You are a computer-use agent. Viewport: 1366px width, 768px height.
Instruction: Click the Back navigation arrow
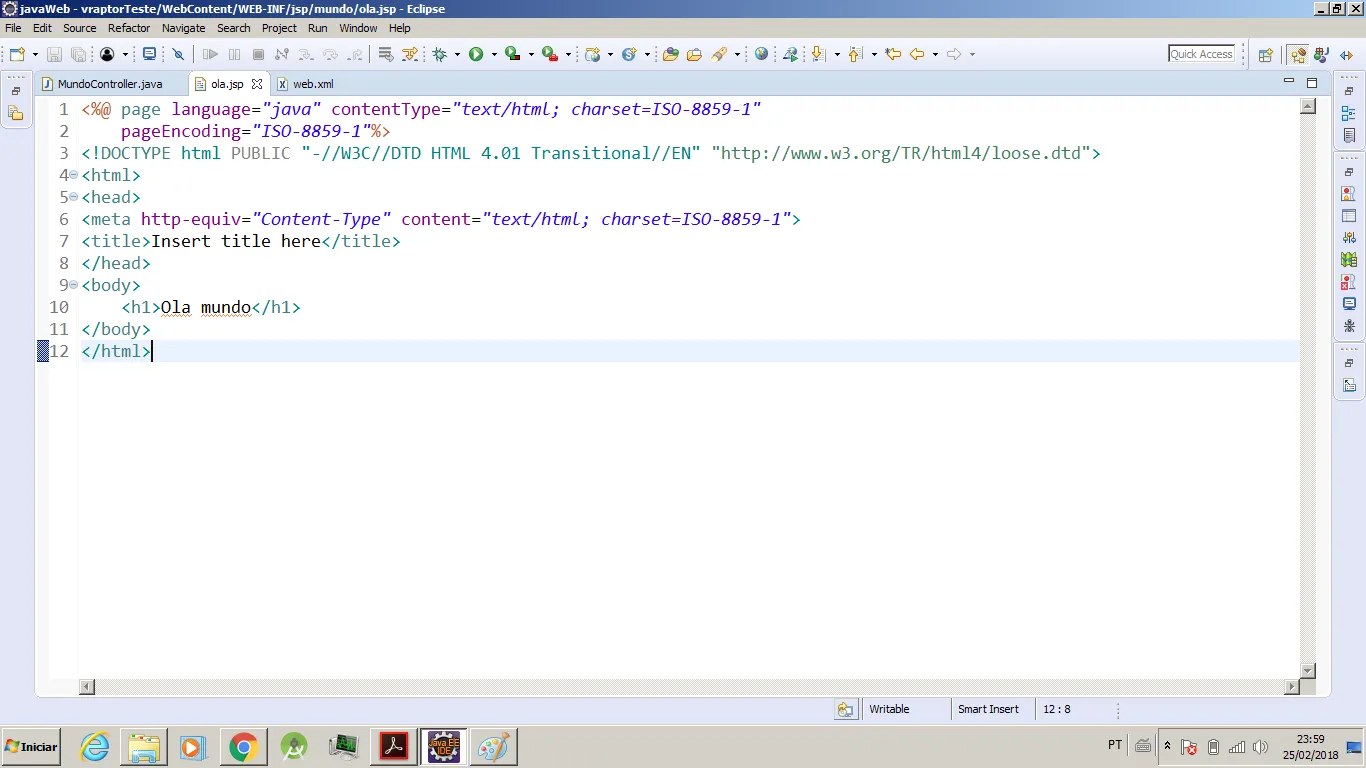pos(917,54)
